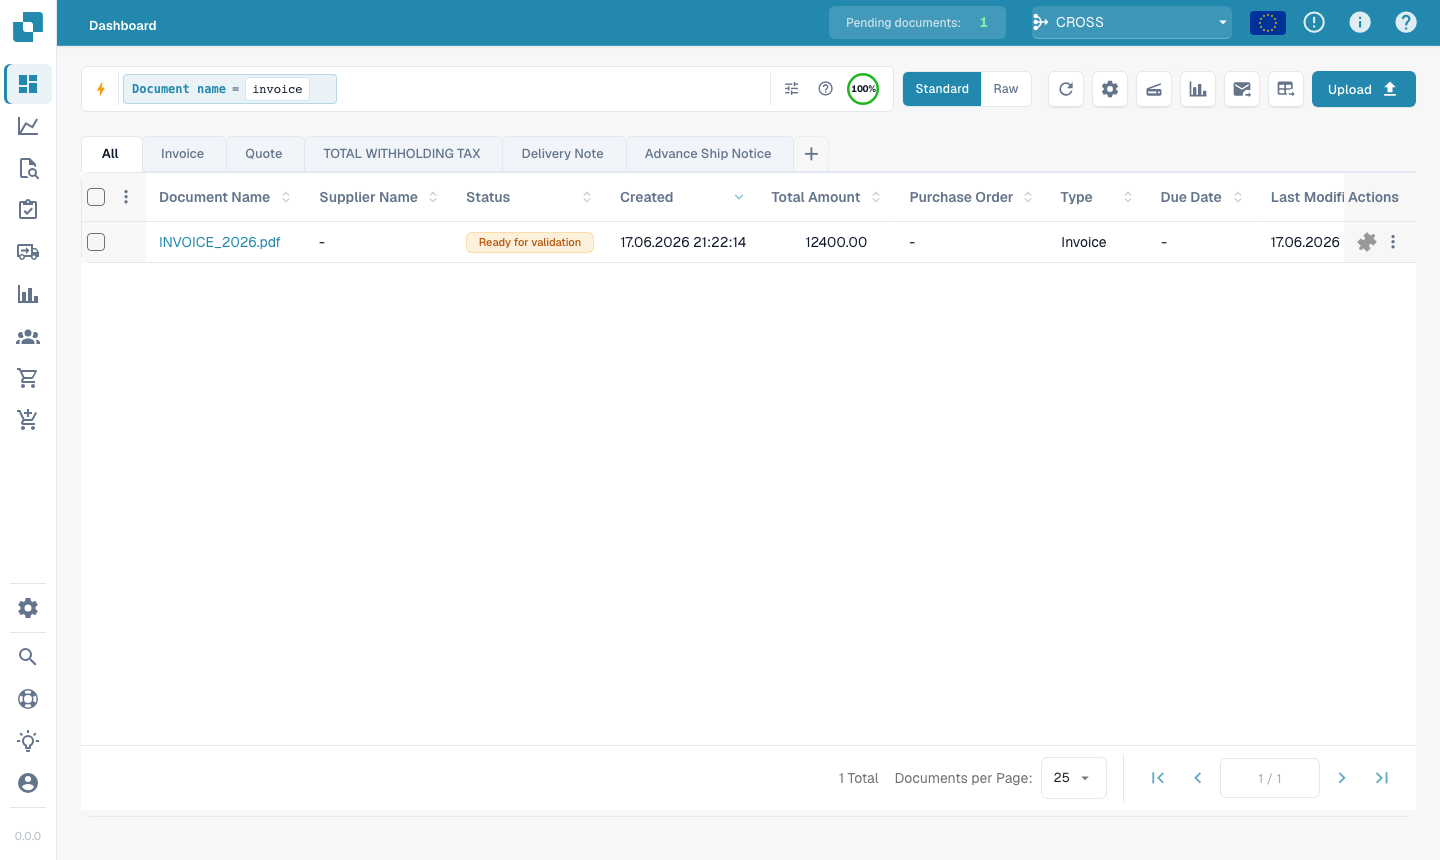
Task: Open the INVOICE_2026.pdf document link
Action: click(x=220, y=242)
